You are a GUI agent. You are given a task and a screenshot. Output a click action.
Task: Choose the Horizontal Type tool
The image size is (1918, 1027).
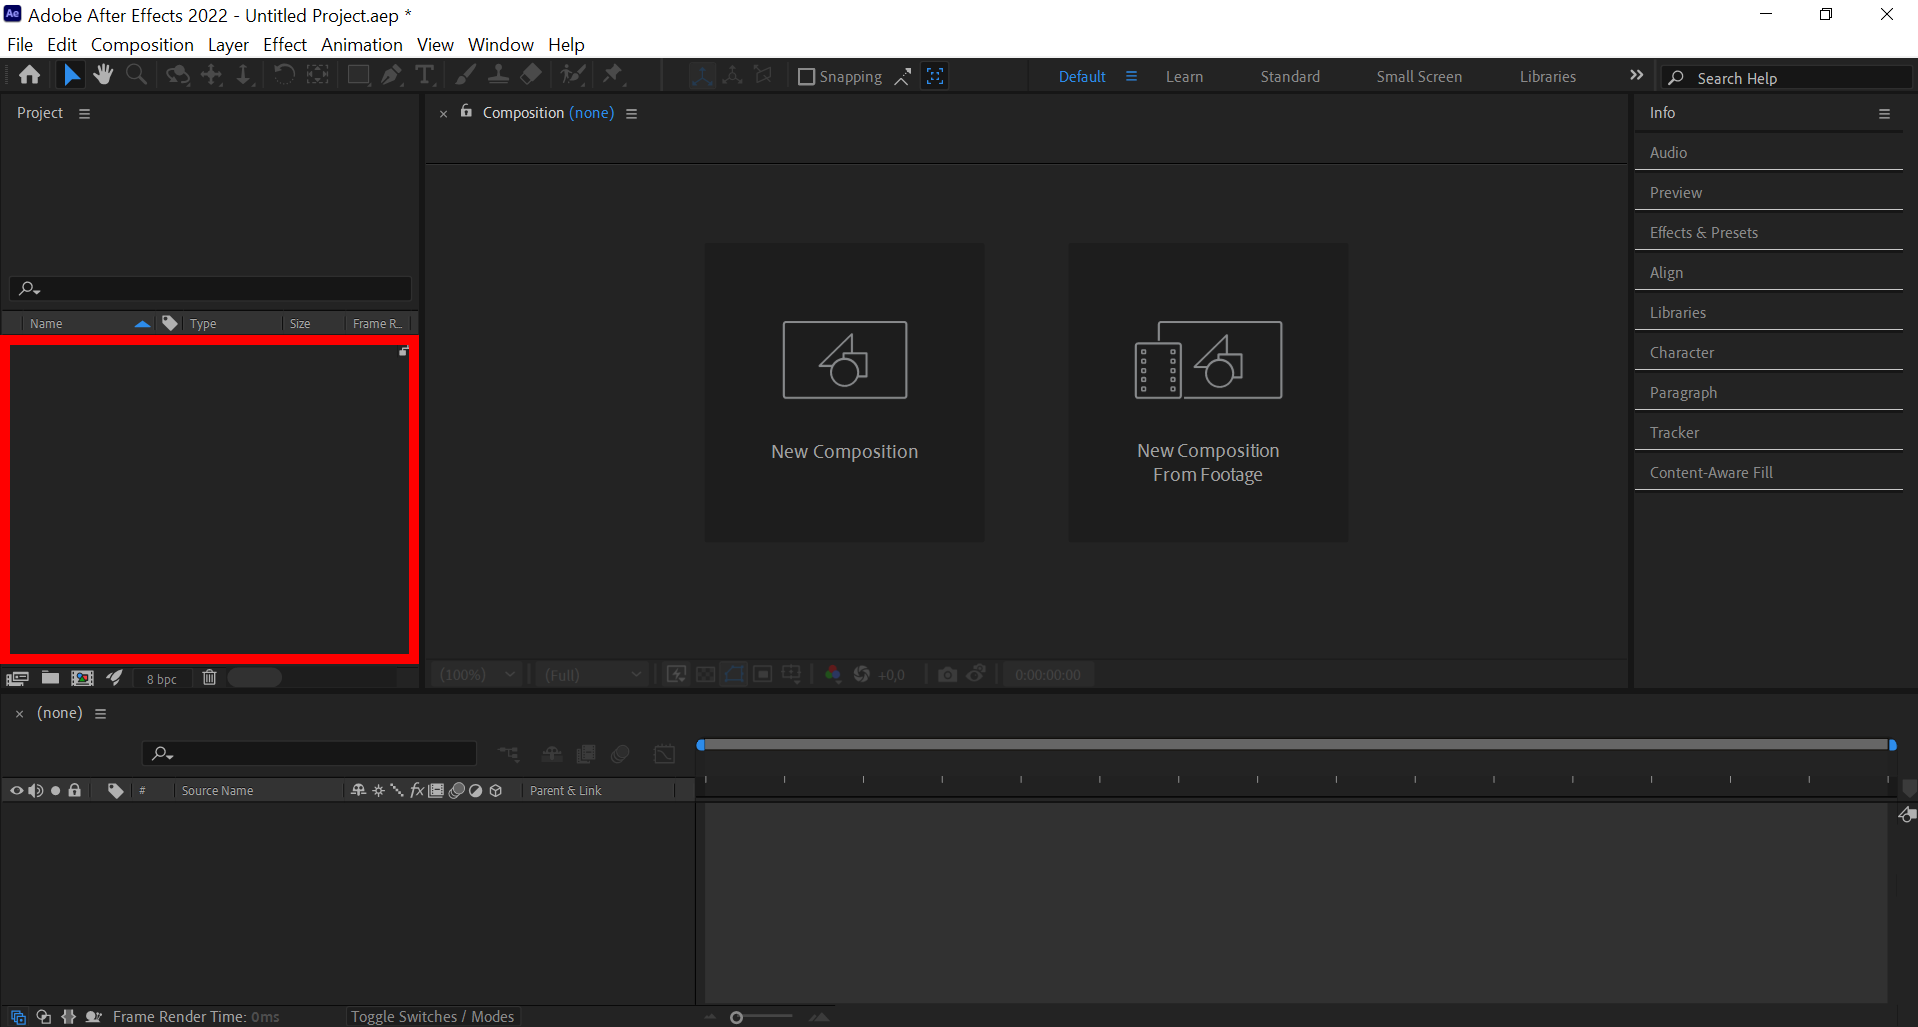pos(425,74)
